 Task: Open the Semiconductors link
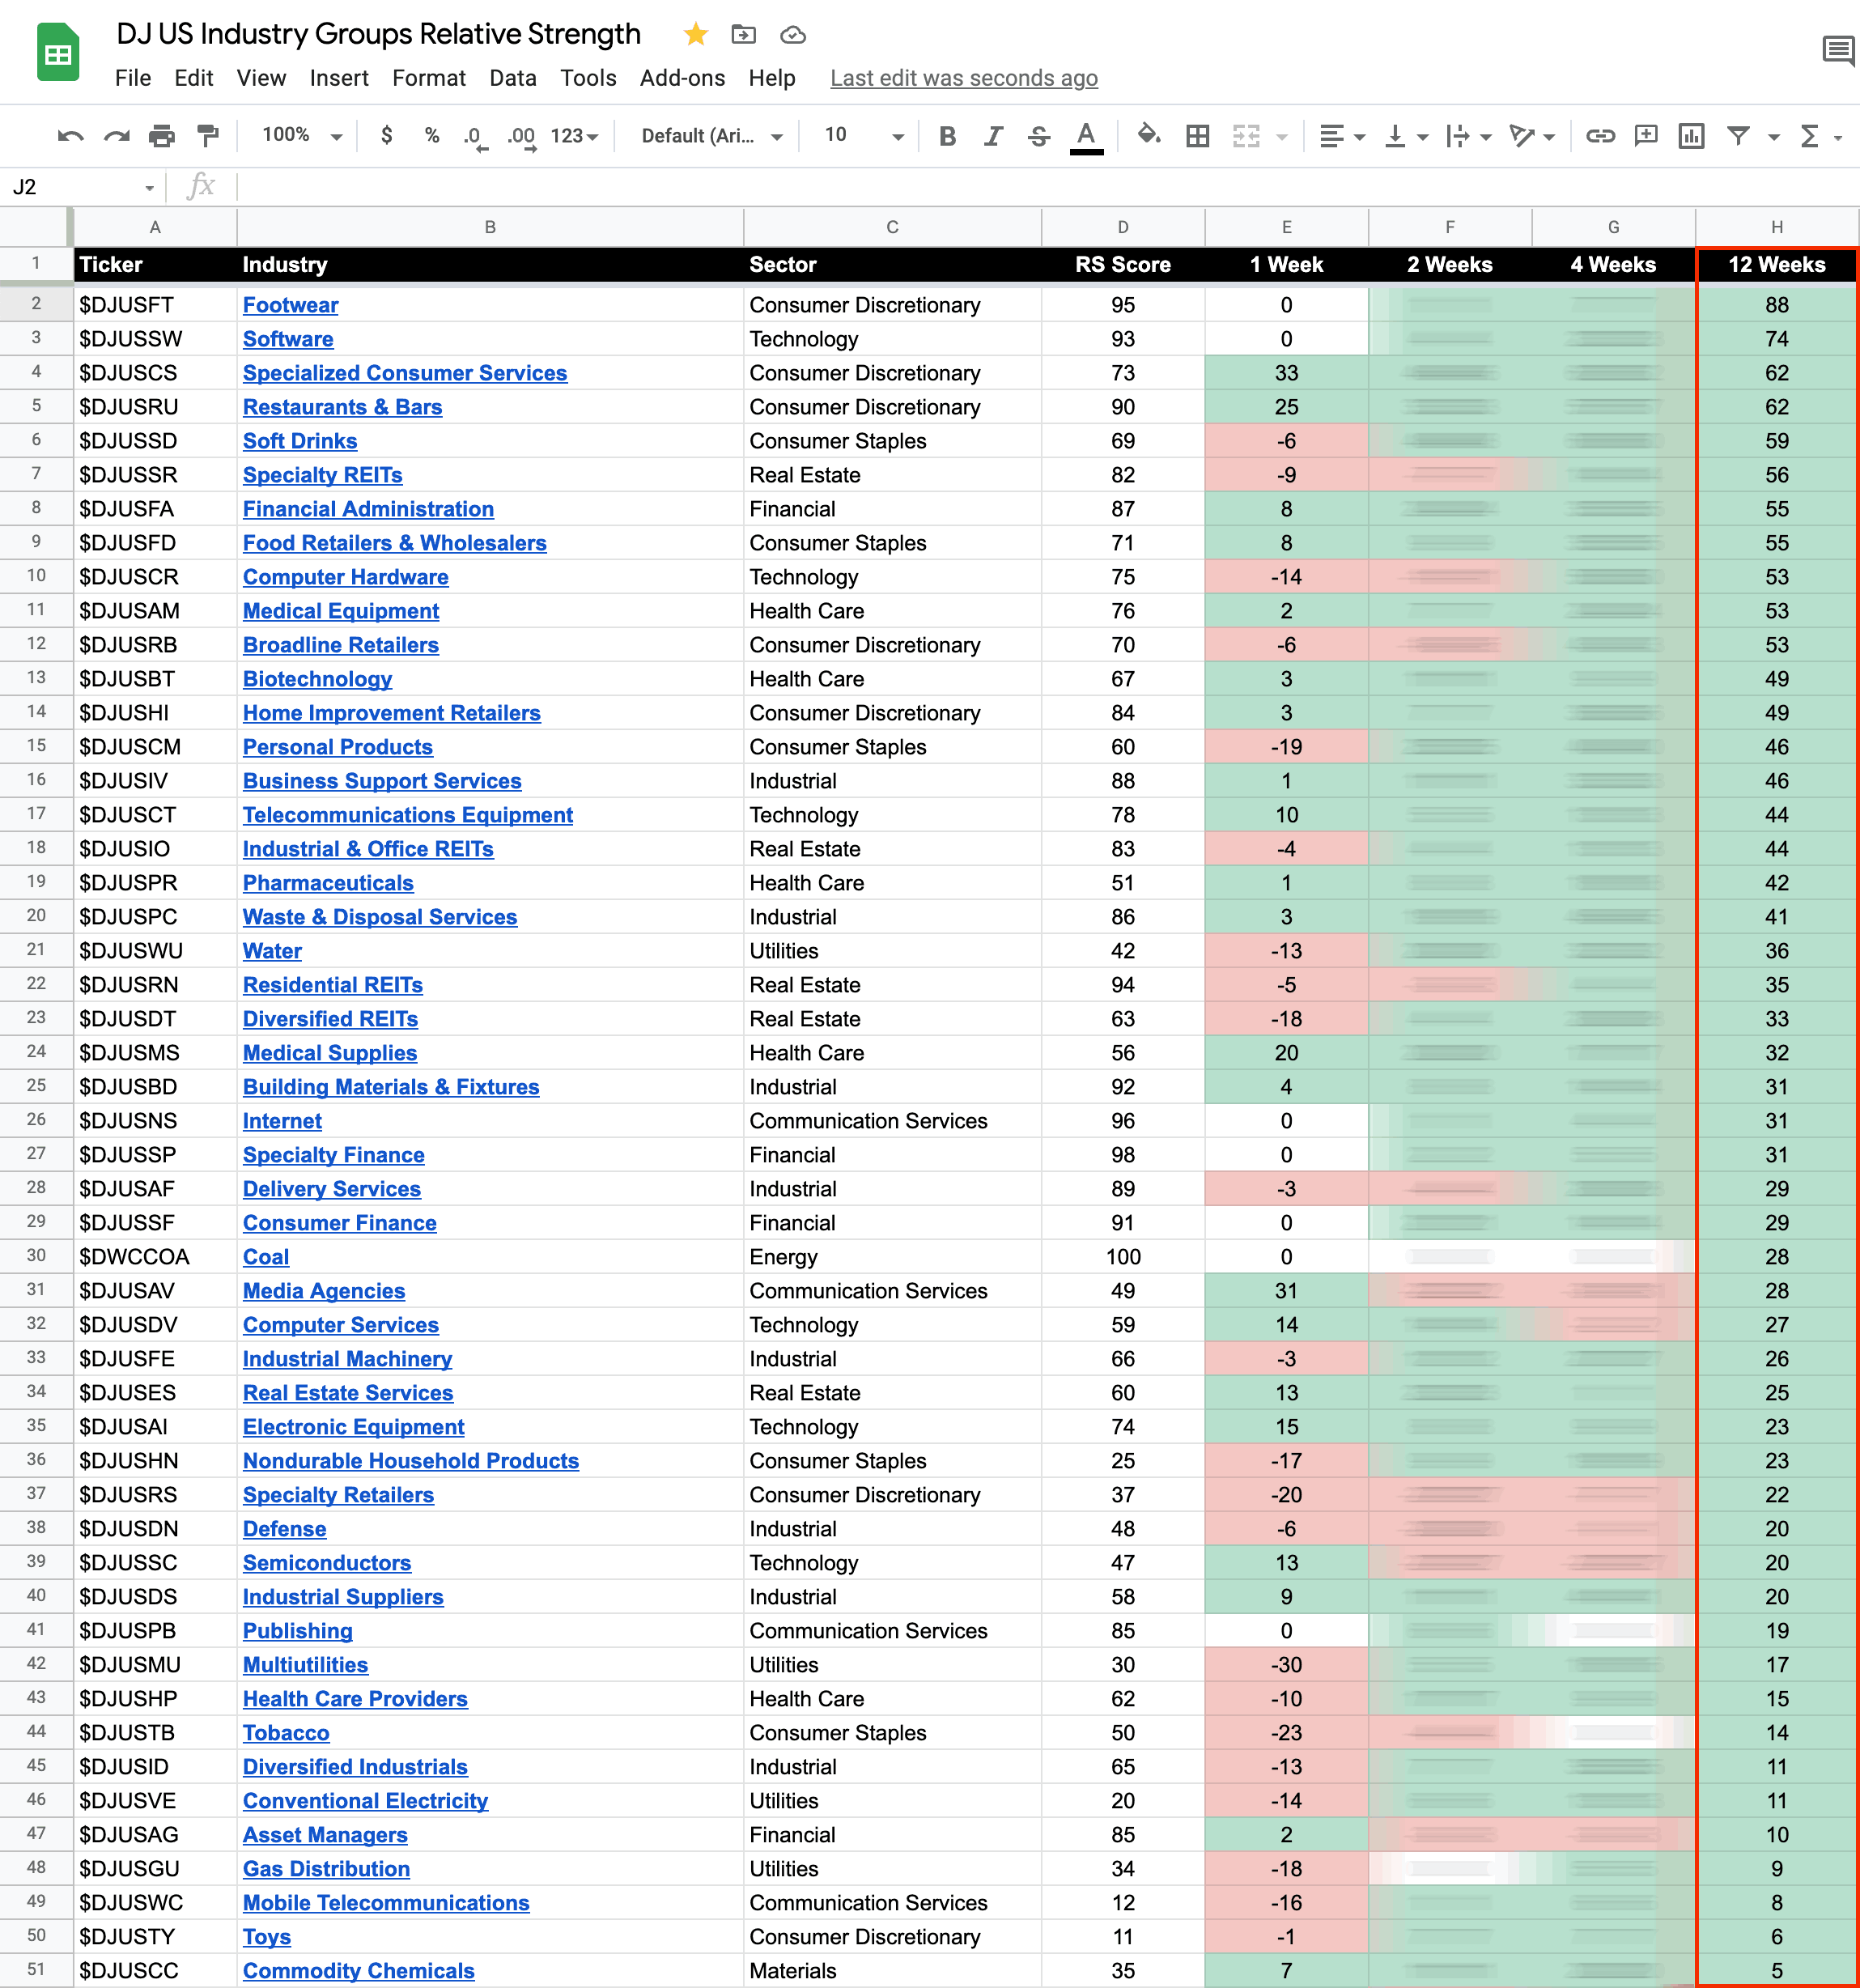[x=327, y=1563]
